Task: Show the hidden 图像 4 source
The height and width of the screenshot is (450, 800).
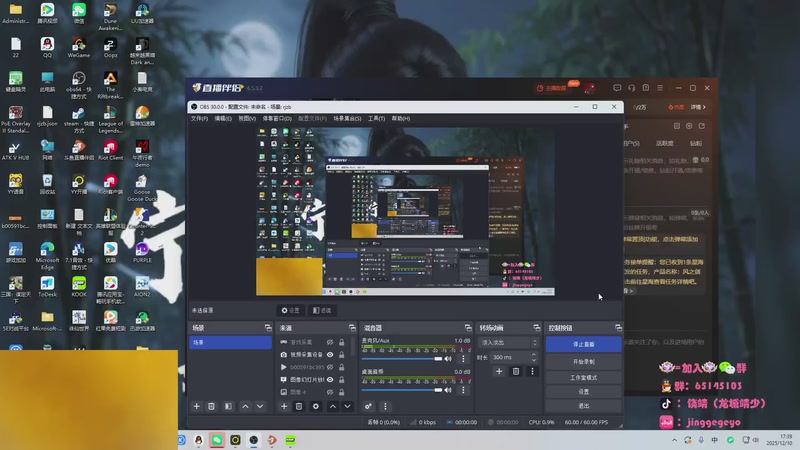Action: coord(330,392)
